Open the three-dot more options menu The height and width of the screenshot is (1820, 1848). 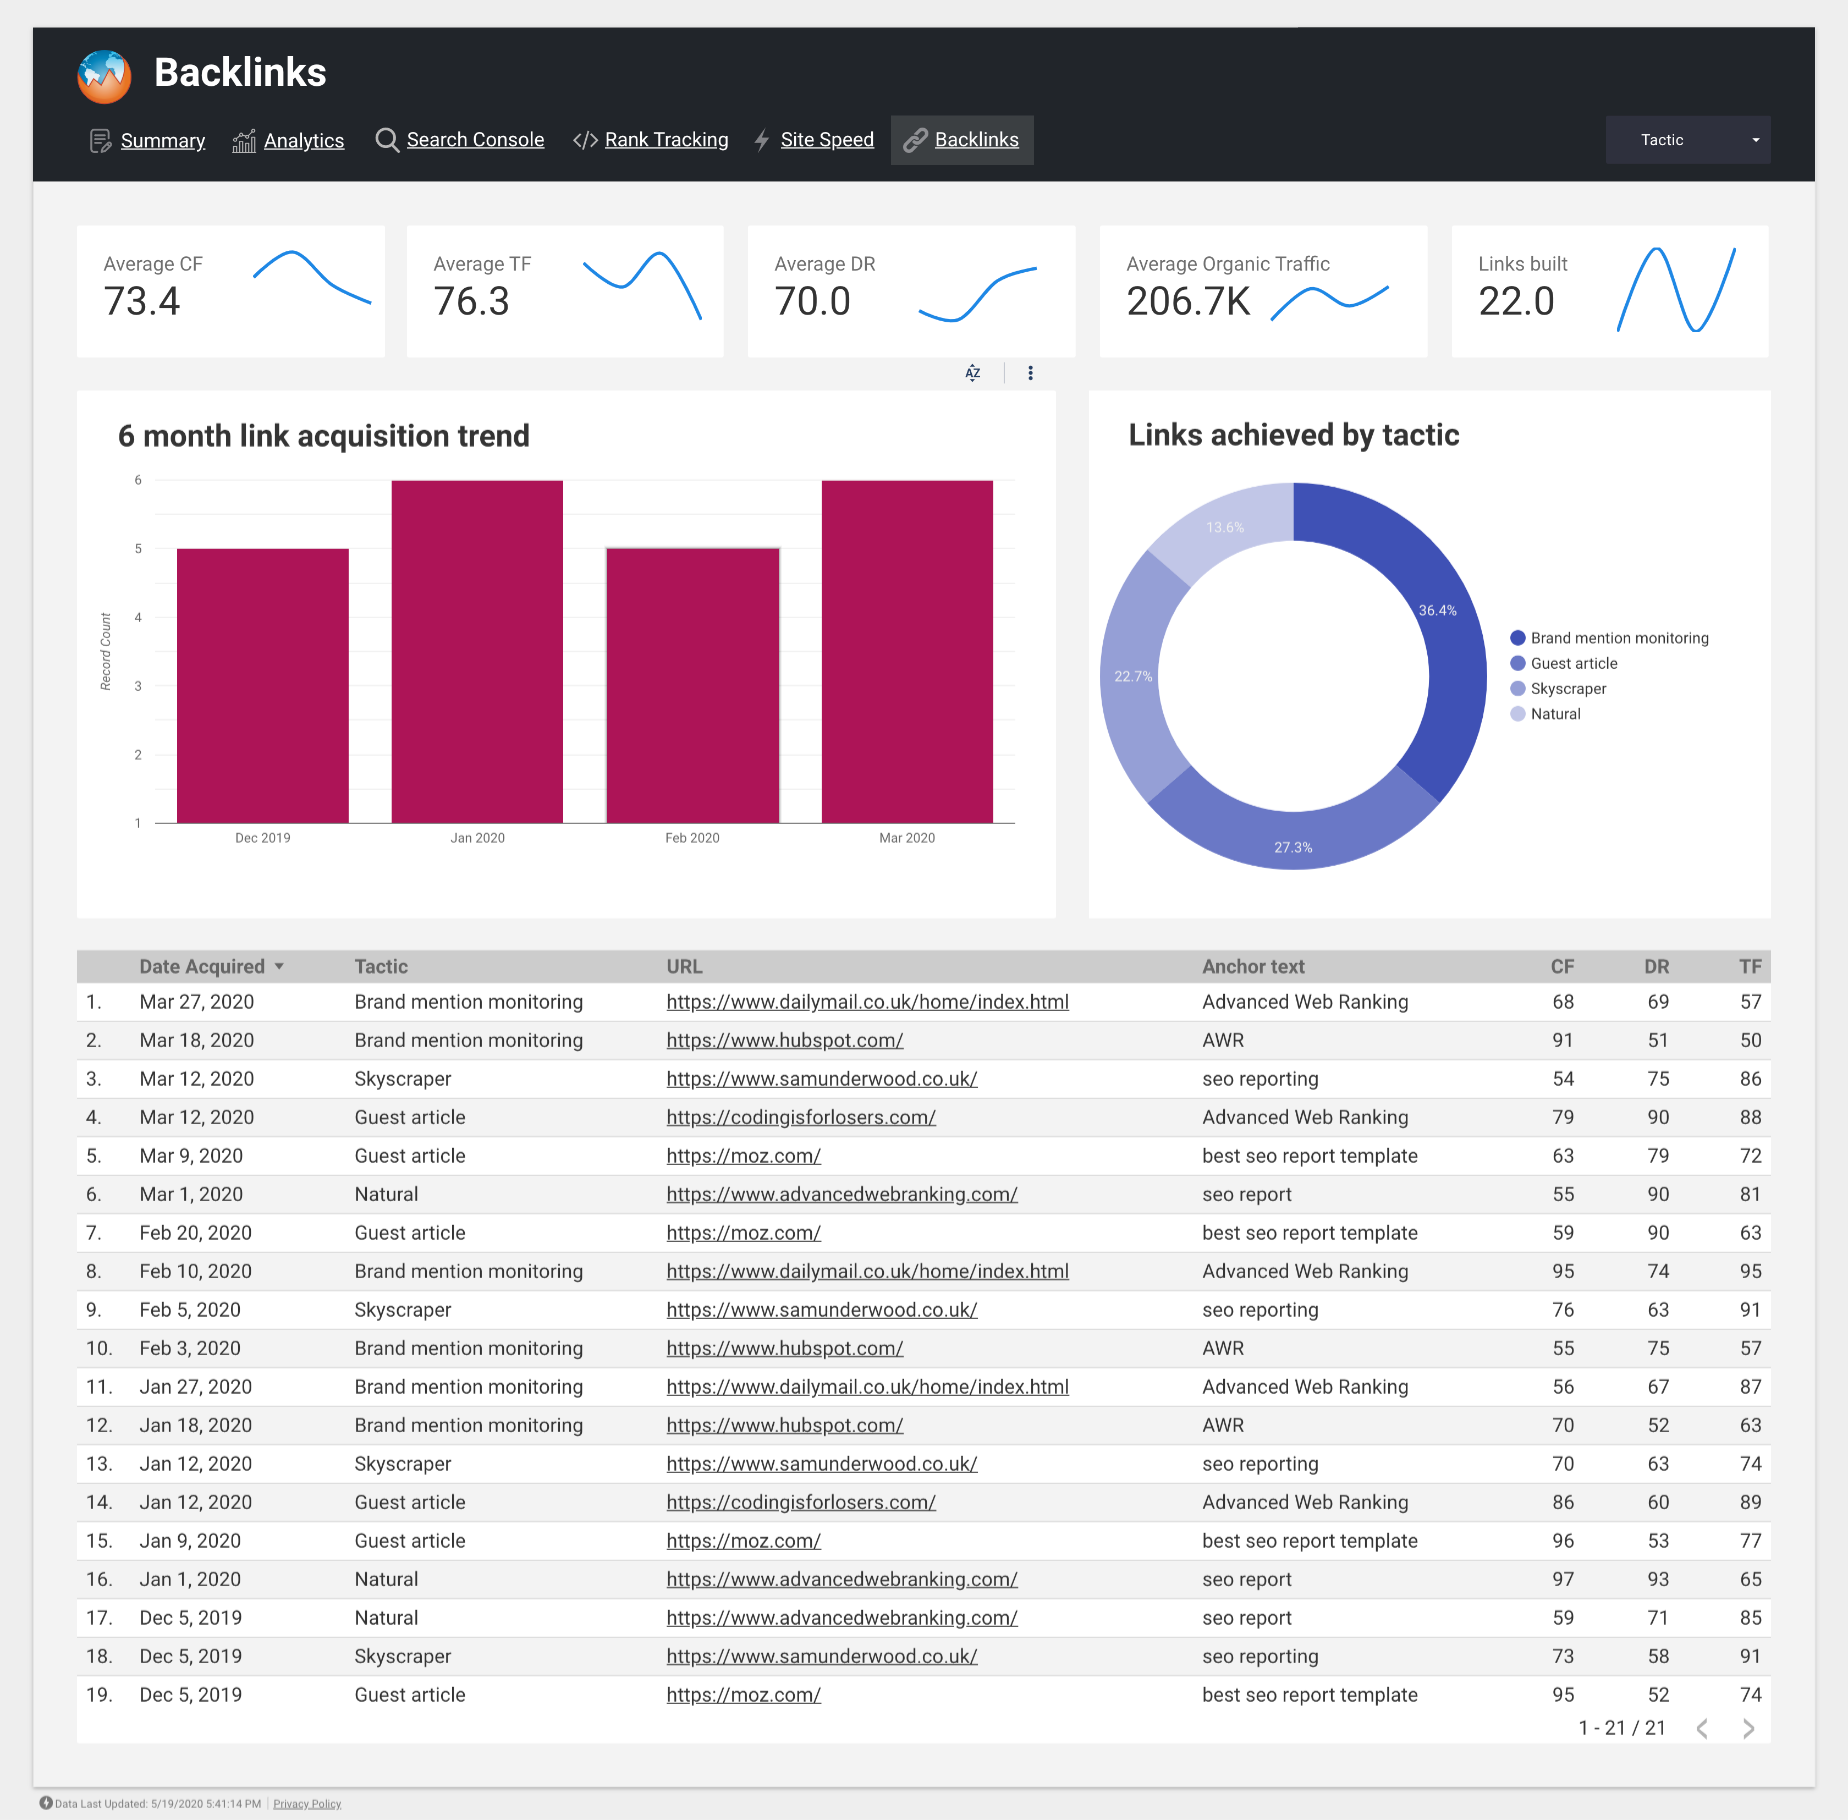[x=1030, y=373]
